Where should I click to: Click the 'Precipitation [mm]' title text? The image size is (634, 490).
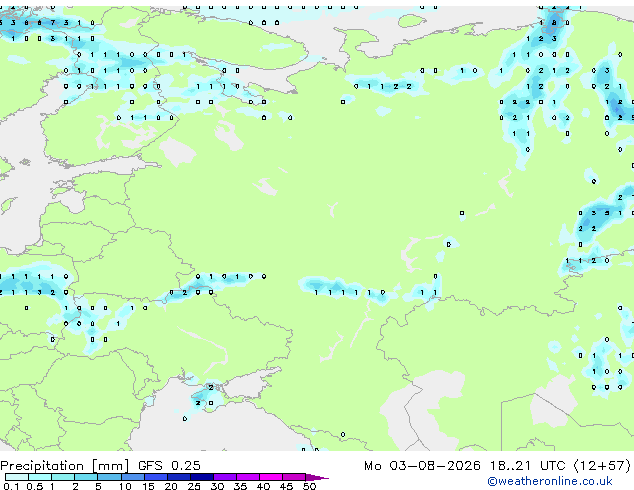pyautogui.click(x=65, y=466)
